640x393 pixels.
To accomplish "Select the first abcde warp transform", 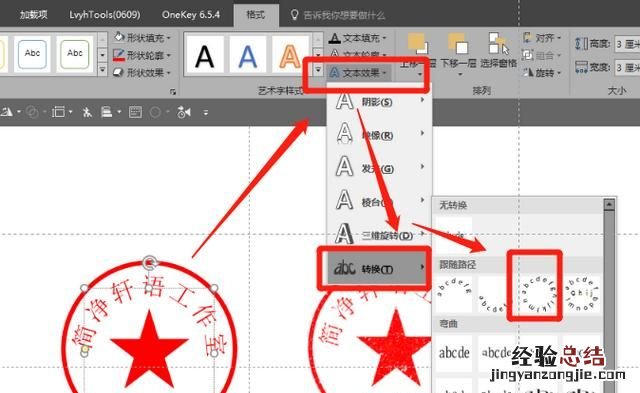I will coord(454,353).
